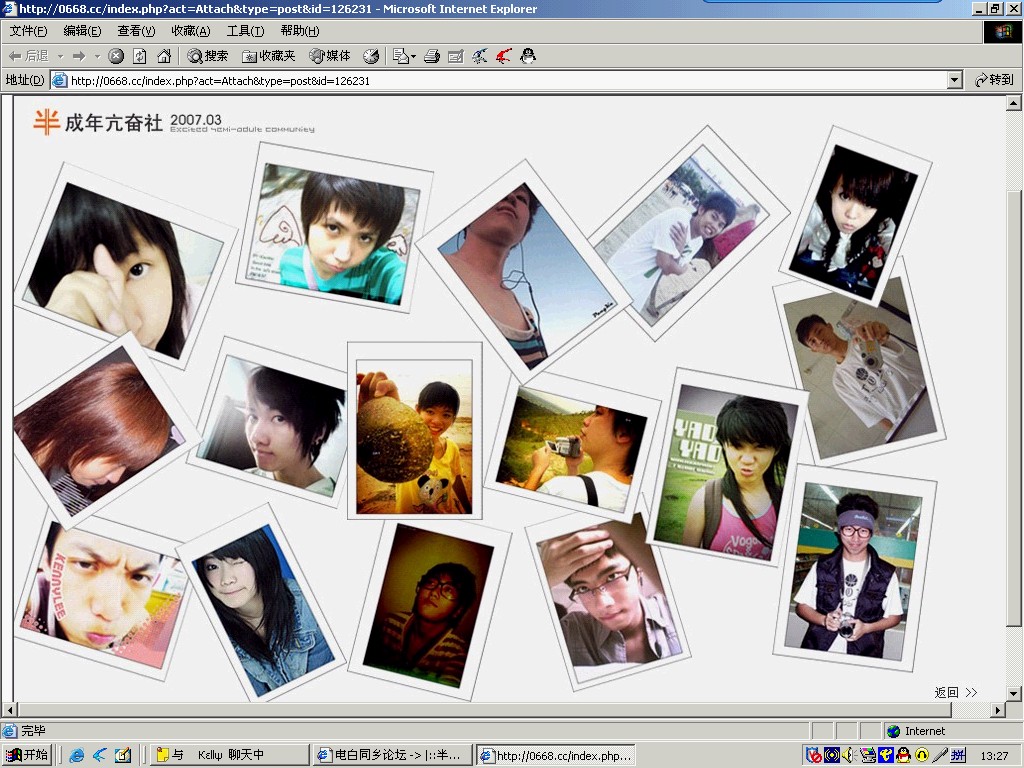Go to the Home page icon

164,56
